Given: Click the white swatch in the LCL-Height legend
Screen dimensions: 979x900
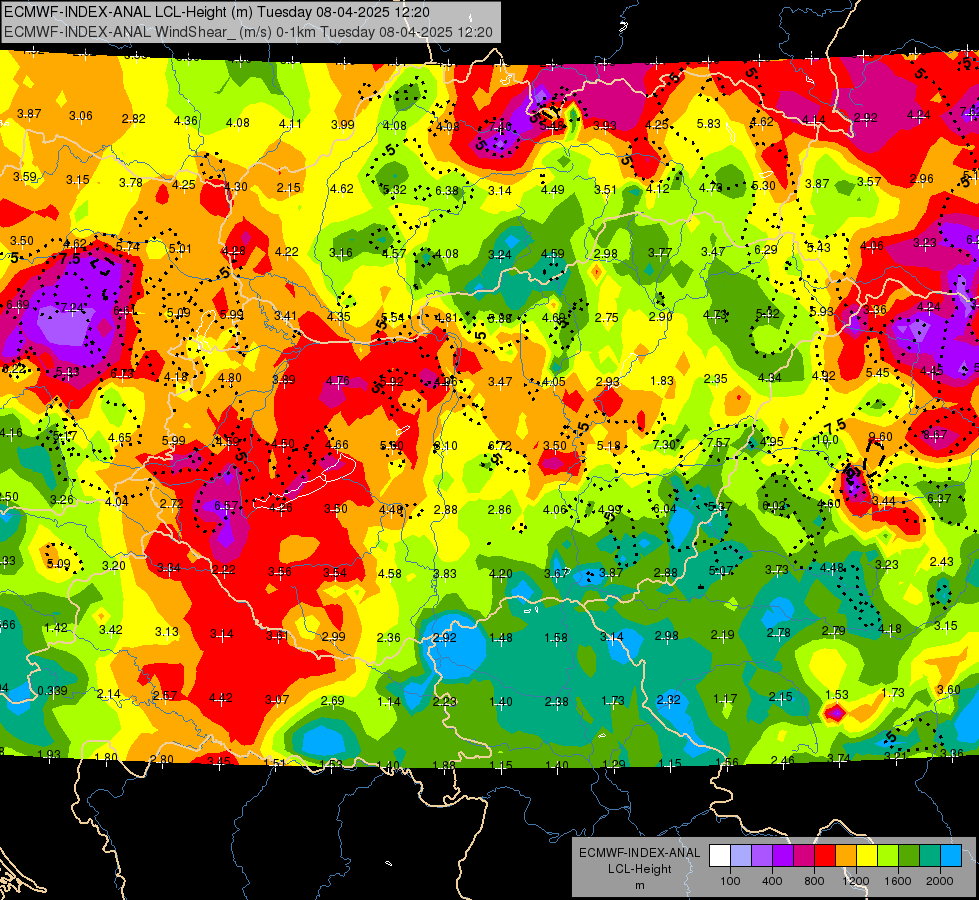Looking at the screenshot, I should click(x=720, y=856).
